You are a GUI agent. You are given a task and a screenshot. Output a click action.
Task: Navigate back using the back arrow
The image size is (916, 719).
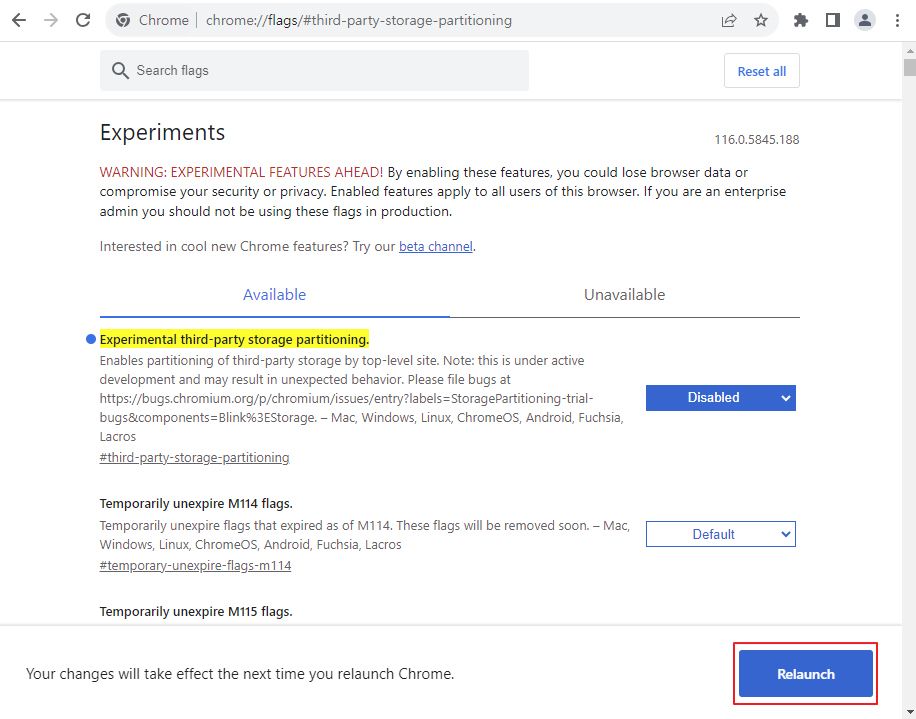coord(18,20)
